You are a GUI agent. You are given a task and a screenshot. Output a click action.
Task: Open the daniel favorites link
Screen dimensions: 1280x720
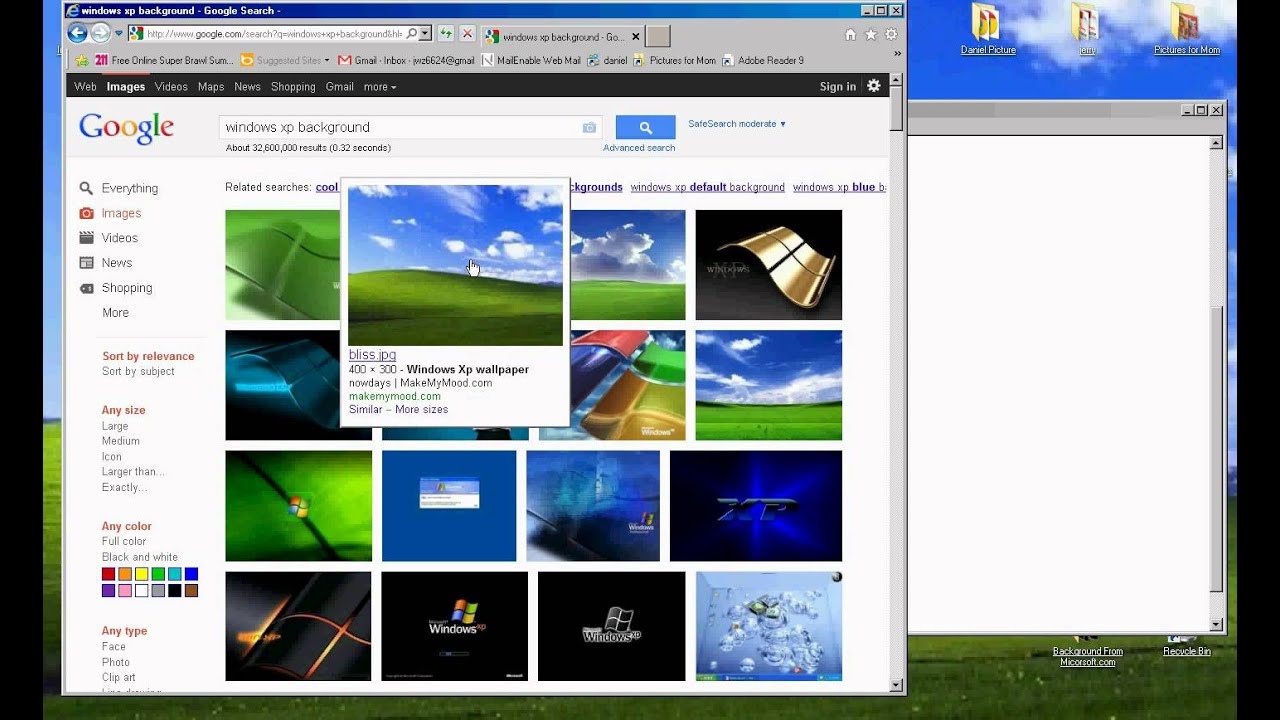(607, 60)
